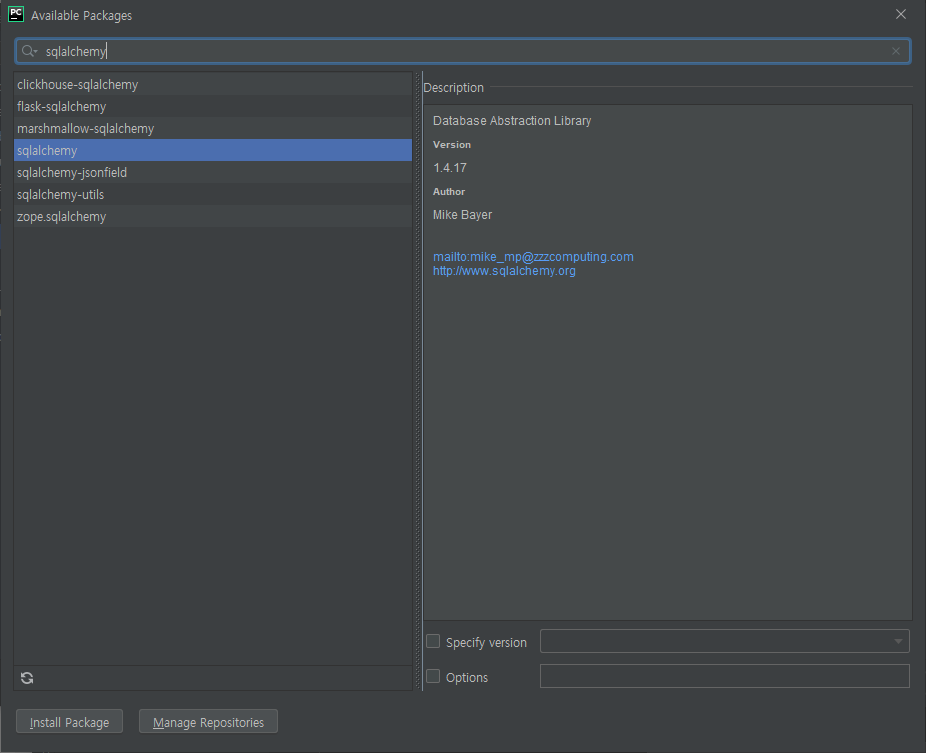Viewport: 926px width, 753px height.
Task: Click the version value 1.4.17
Action: point(450,168)
